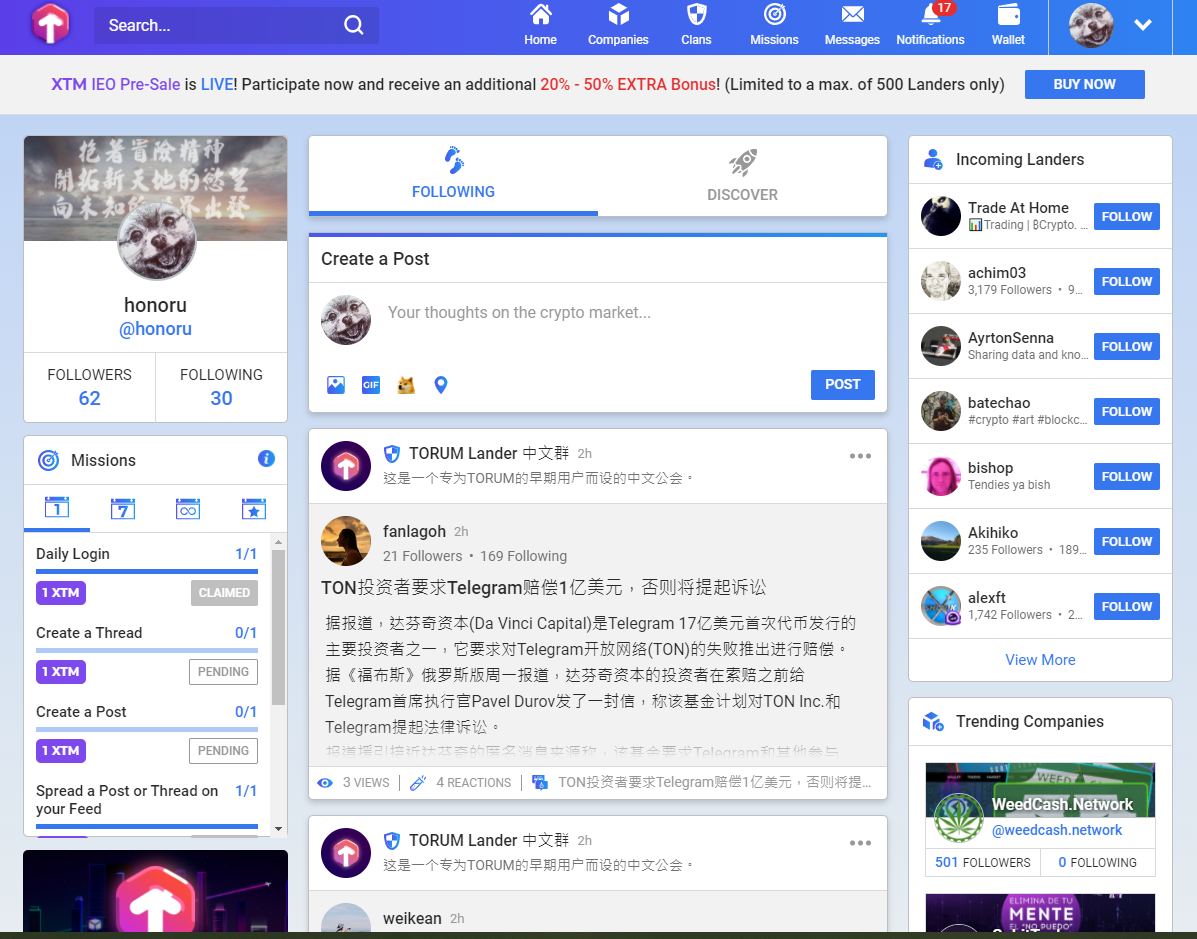Follow Akihiko
1197x939 pixels.
click(1127, 541)
